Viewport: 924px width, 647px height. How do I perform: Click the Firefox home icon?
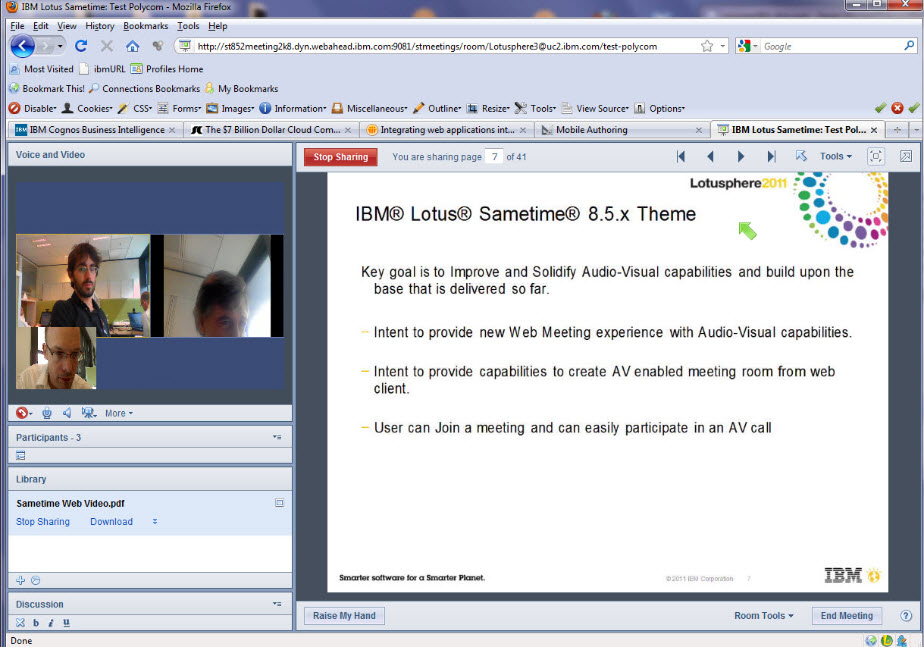(133, 46)
